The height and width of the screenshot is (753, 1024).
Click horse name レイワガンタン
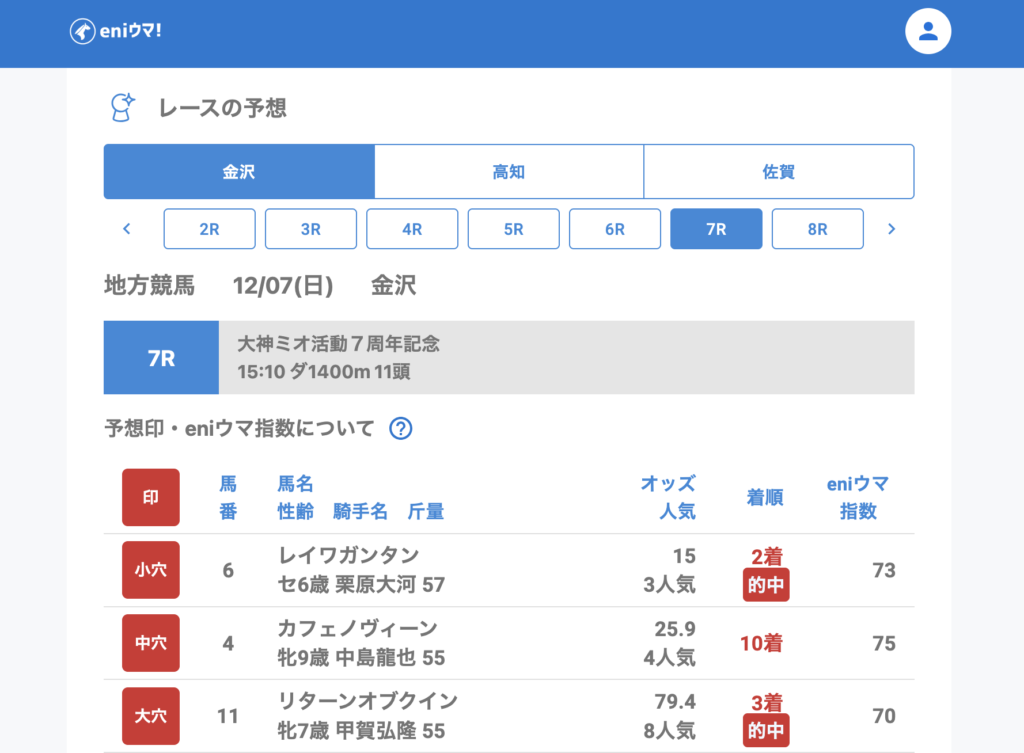coord(348,555)
